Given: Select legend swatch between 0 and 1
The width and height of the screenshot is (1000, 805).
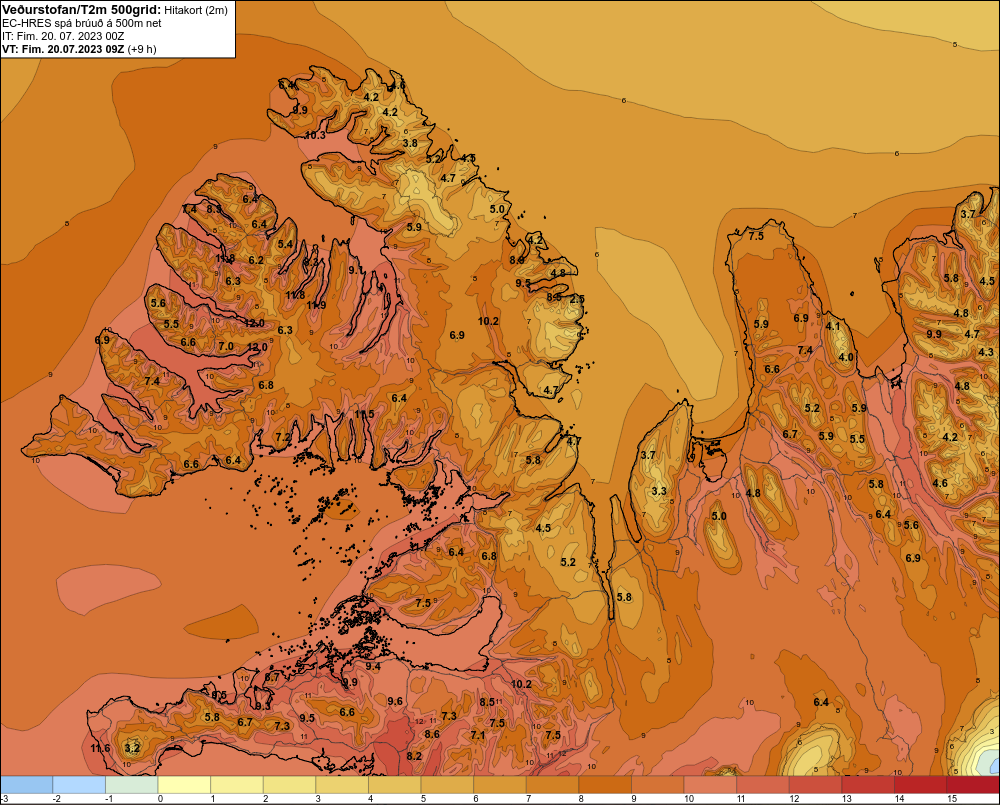Looking at the screenshot, I should click(184, 785).
